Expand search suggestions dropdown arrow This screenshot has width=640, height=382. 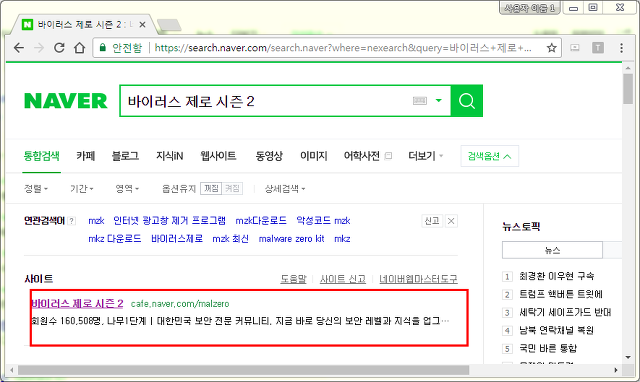439,100
